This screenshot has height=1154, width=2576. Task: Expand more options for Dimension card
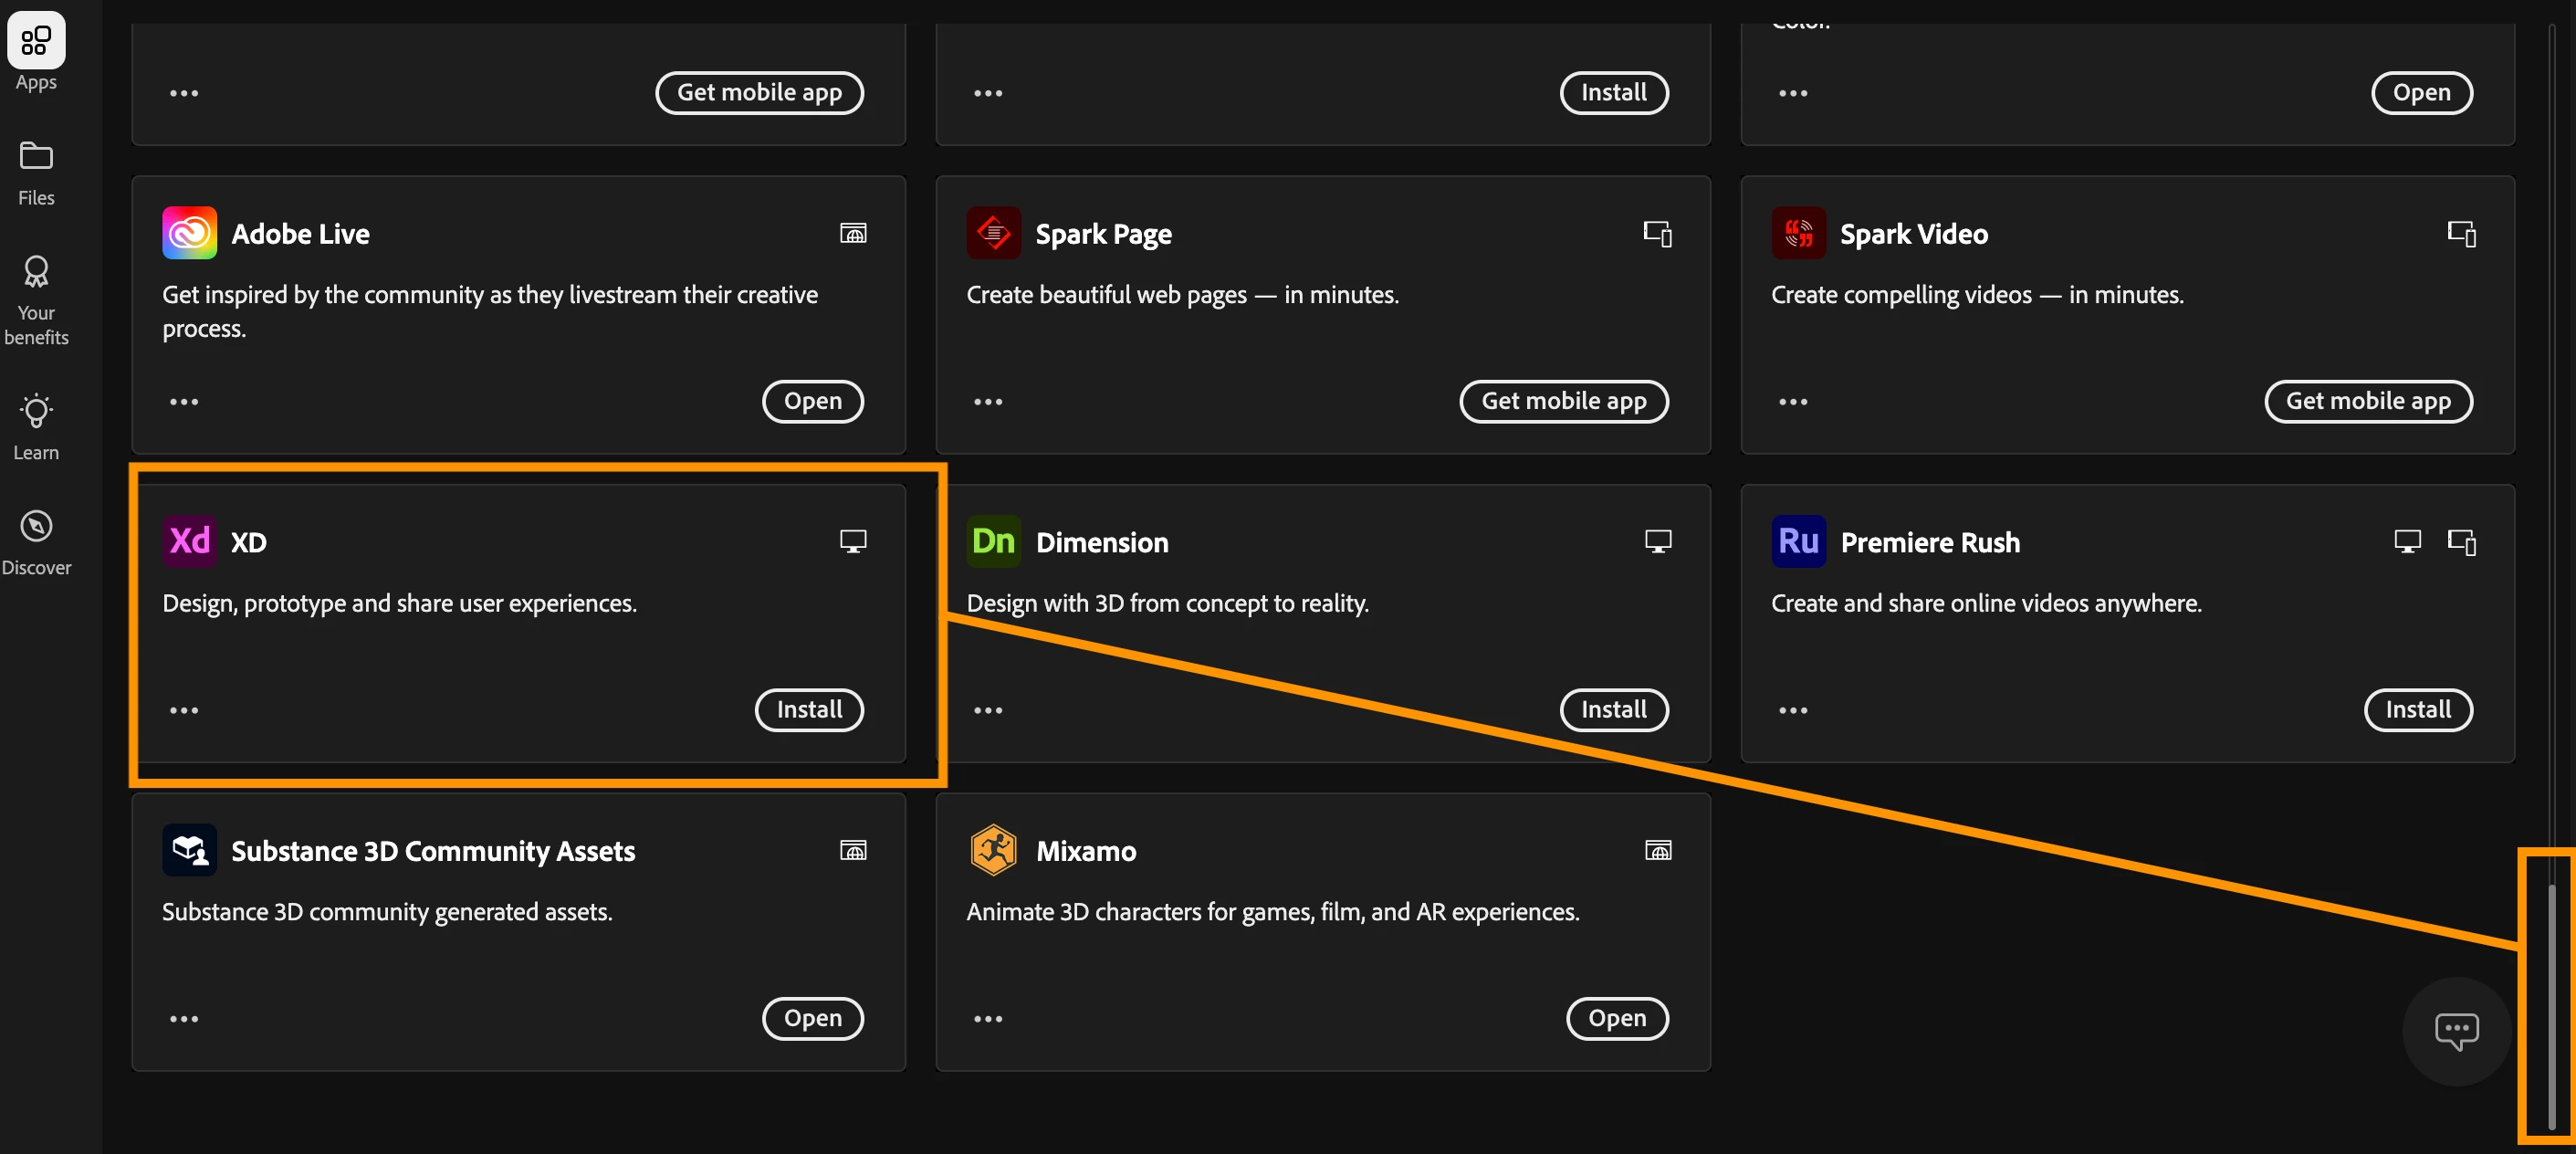(x=988, y=710)
